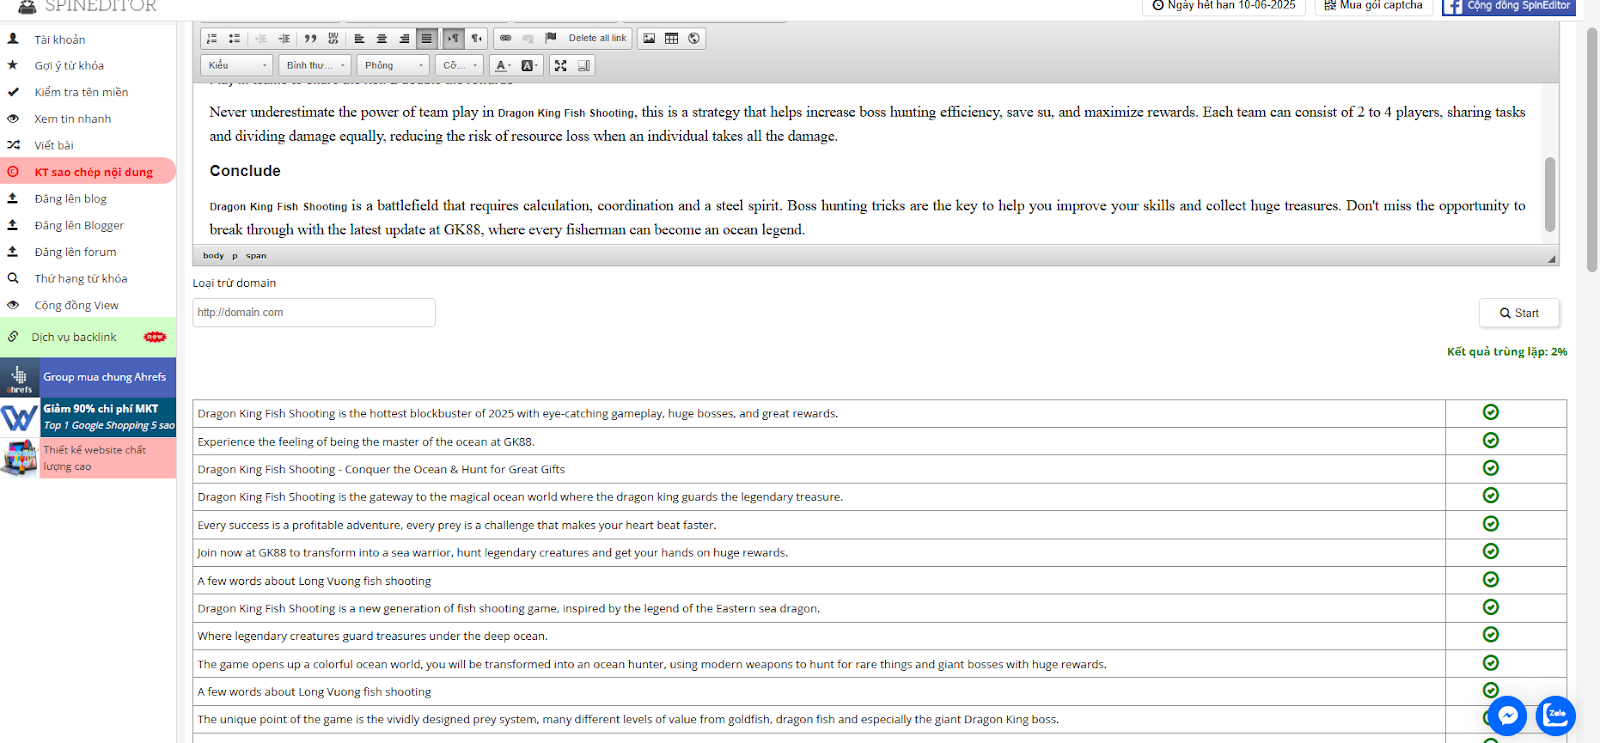The height and width of the screenshot is (743, 1600).
Task: Click the Delete all link button
Action: (x=597, y=38)
